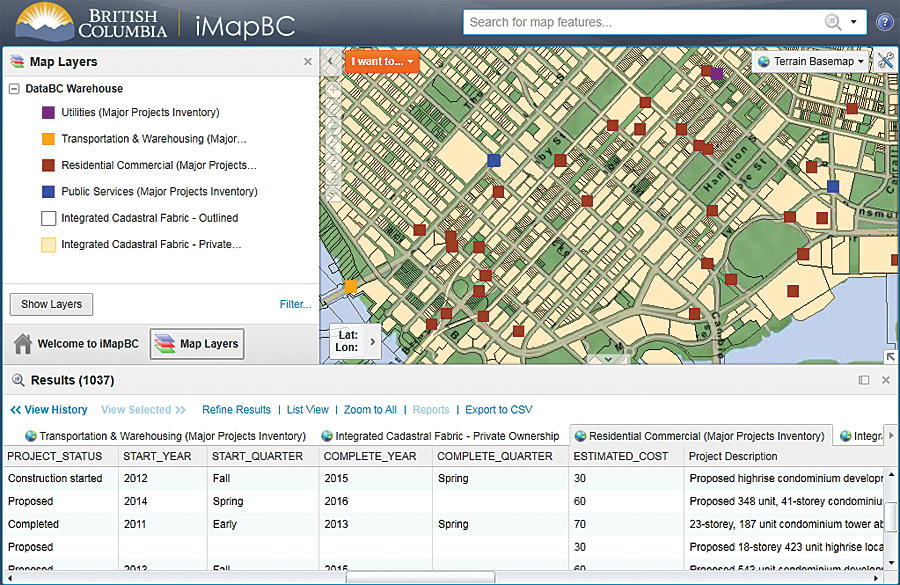900x585 pixels.
Task: Collapse the left panel with the arrow
Action: [330, 61]
